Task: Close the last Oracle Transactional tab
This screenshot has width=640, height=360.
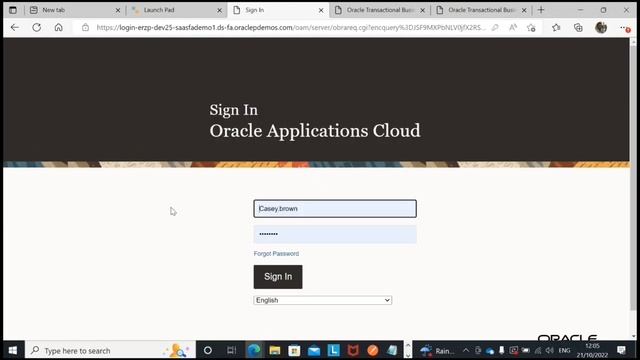Action: [x=524, y=10]
